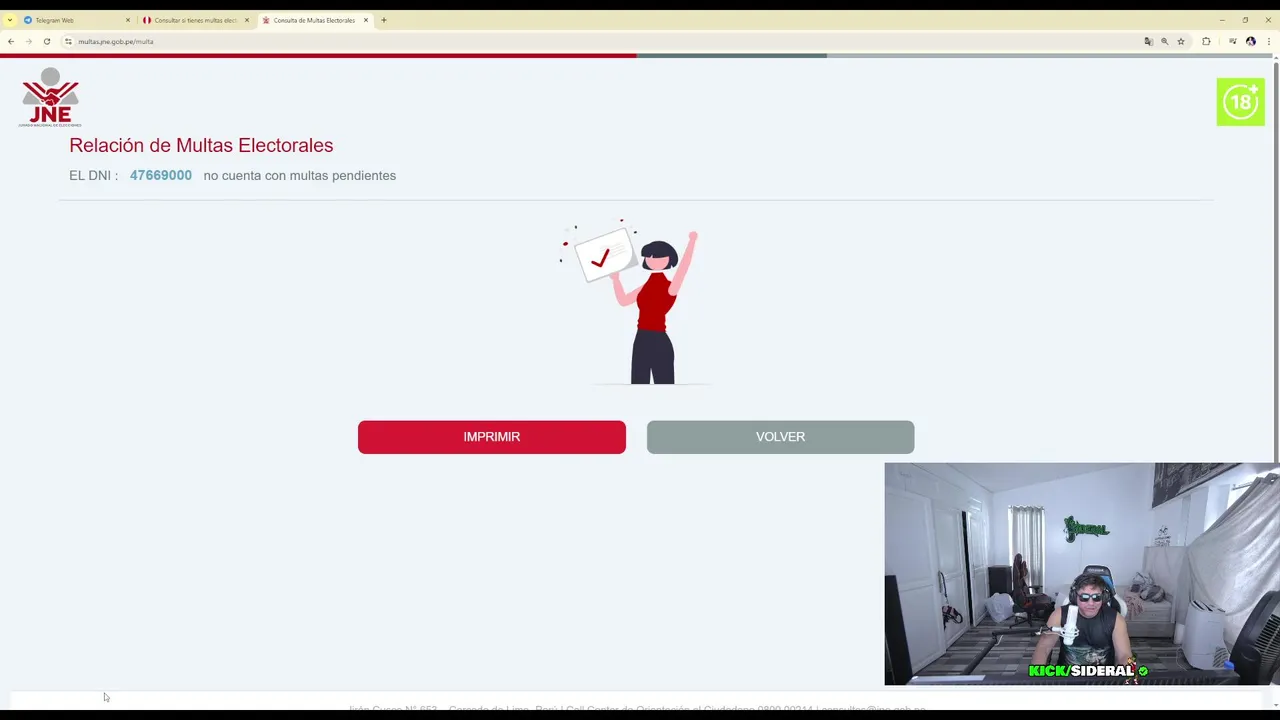This screenshot has width=1280, height=720.
Task: Close the Consulta de Multas Electorales tab
Action: (x=365, y=20)
